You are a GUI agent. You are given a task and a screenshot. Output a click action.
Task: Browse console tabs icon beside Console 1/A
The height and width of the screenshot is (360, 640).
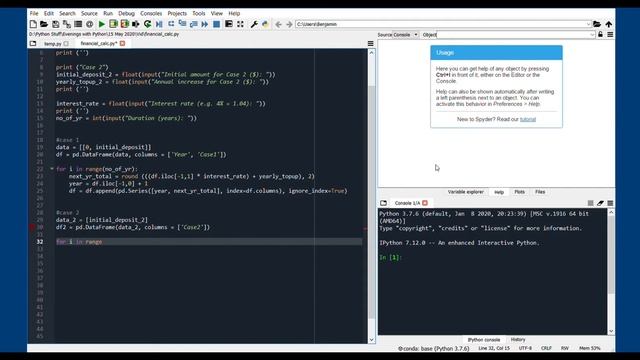(x=383, y=203)
